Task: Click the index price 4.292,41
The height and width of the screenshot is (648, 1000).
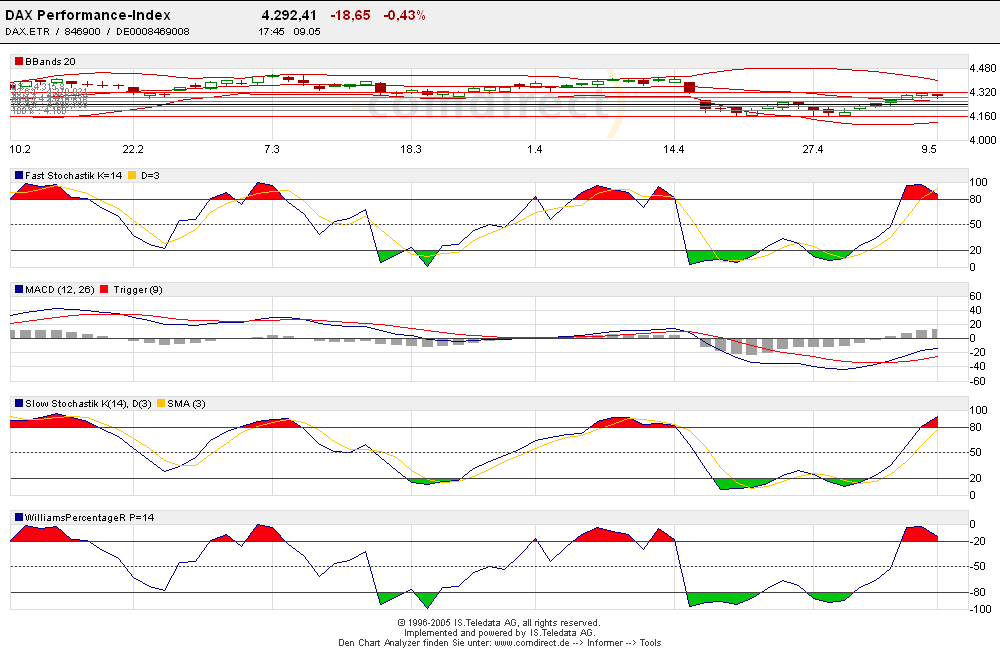Action: tap(289, 15)
